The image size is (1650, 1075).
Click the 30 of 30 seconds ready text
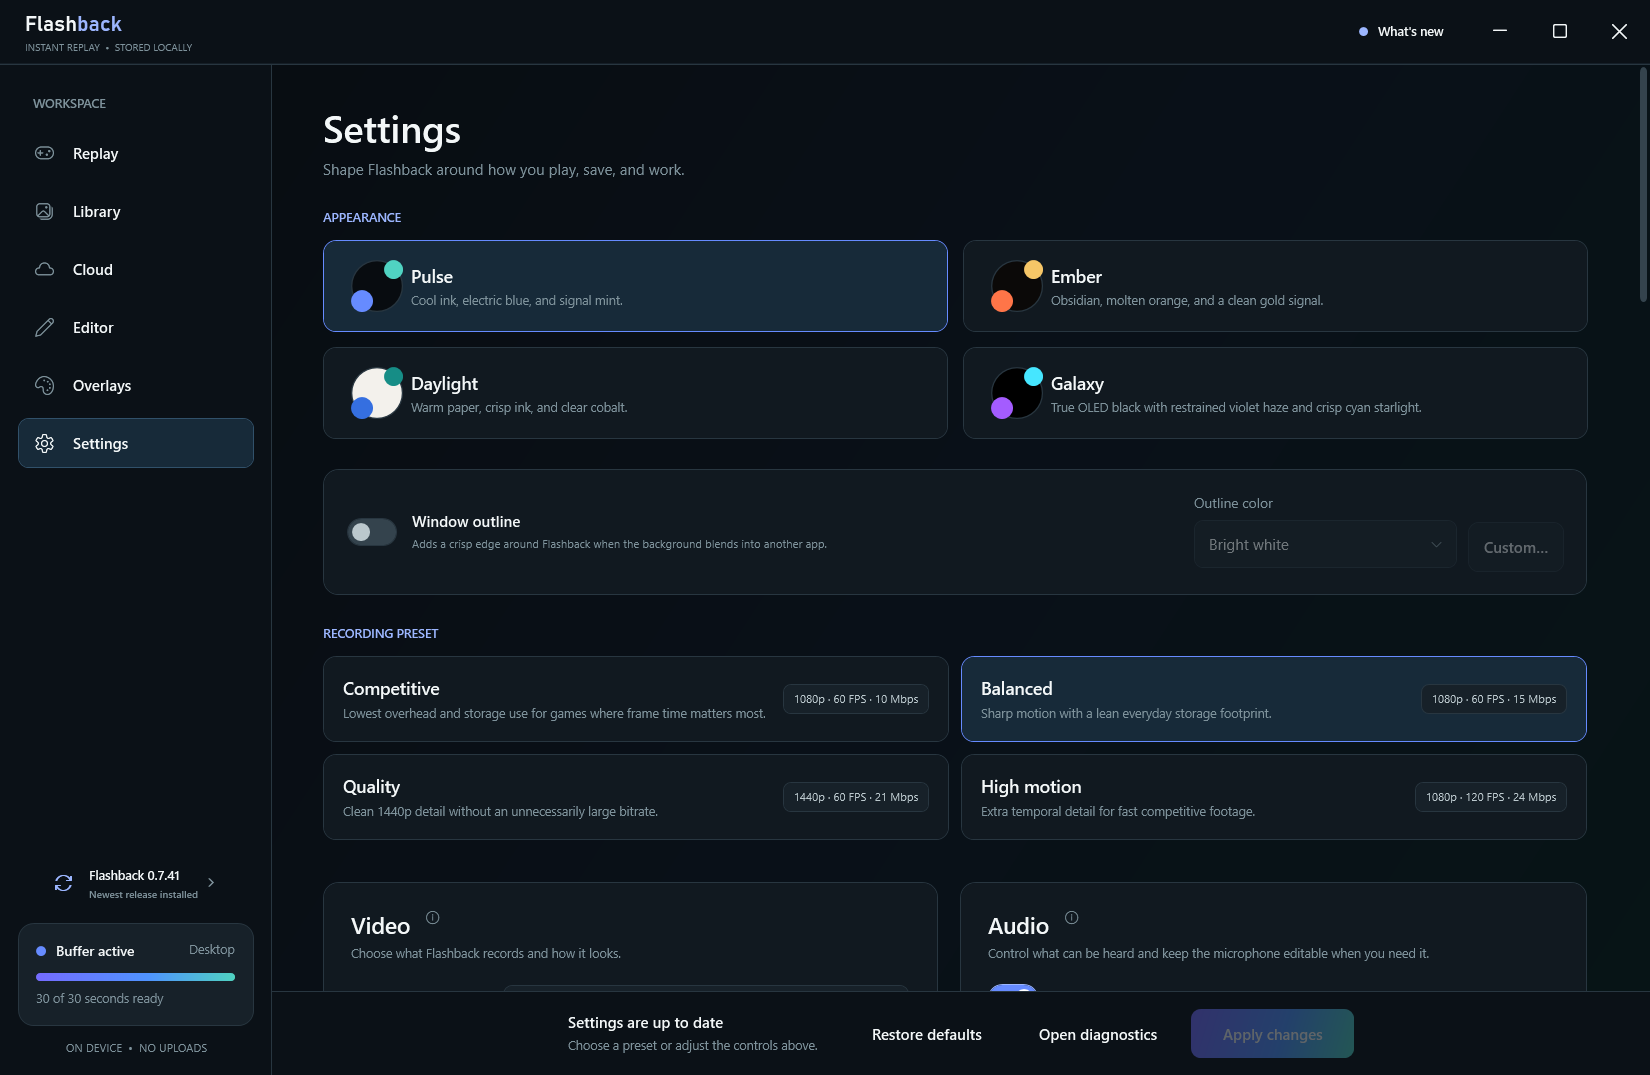coord(100,998)
